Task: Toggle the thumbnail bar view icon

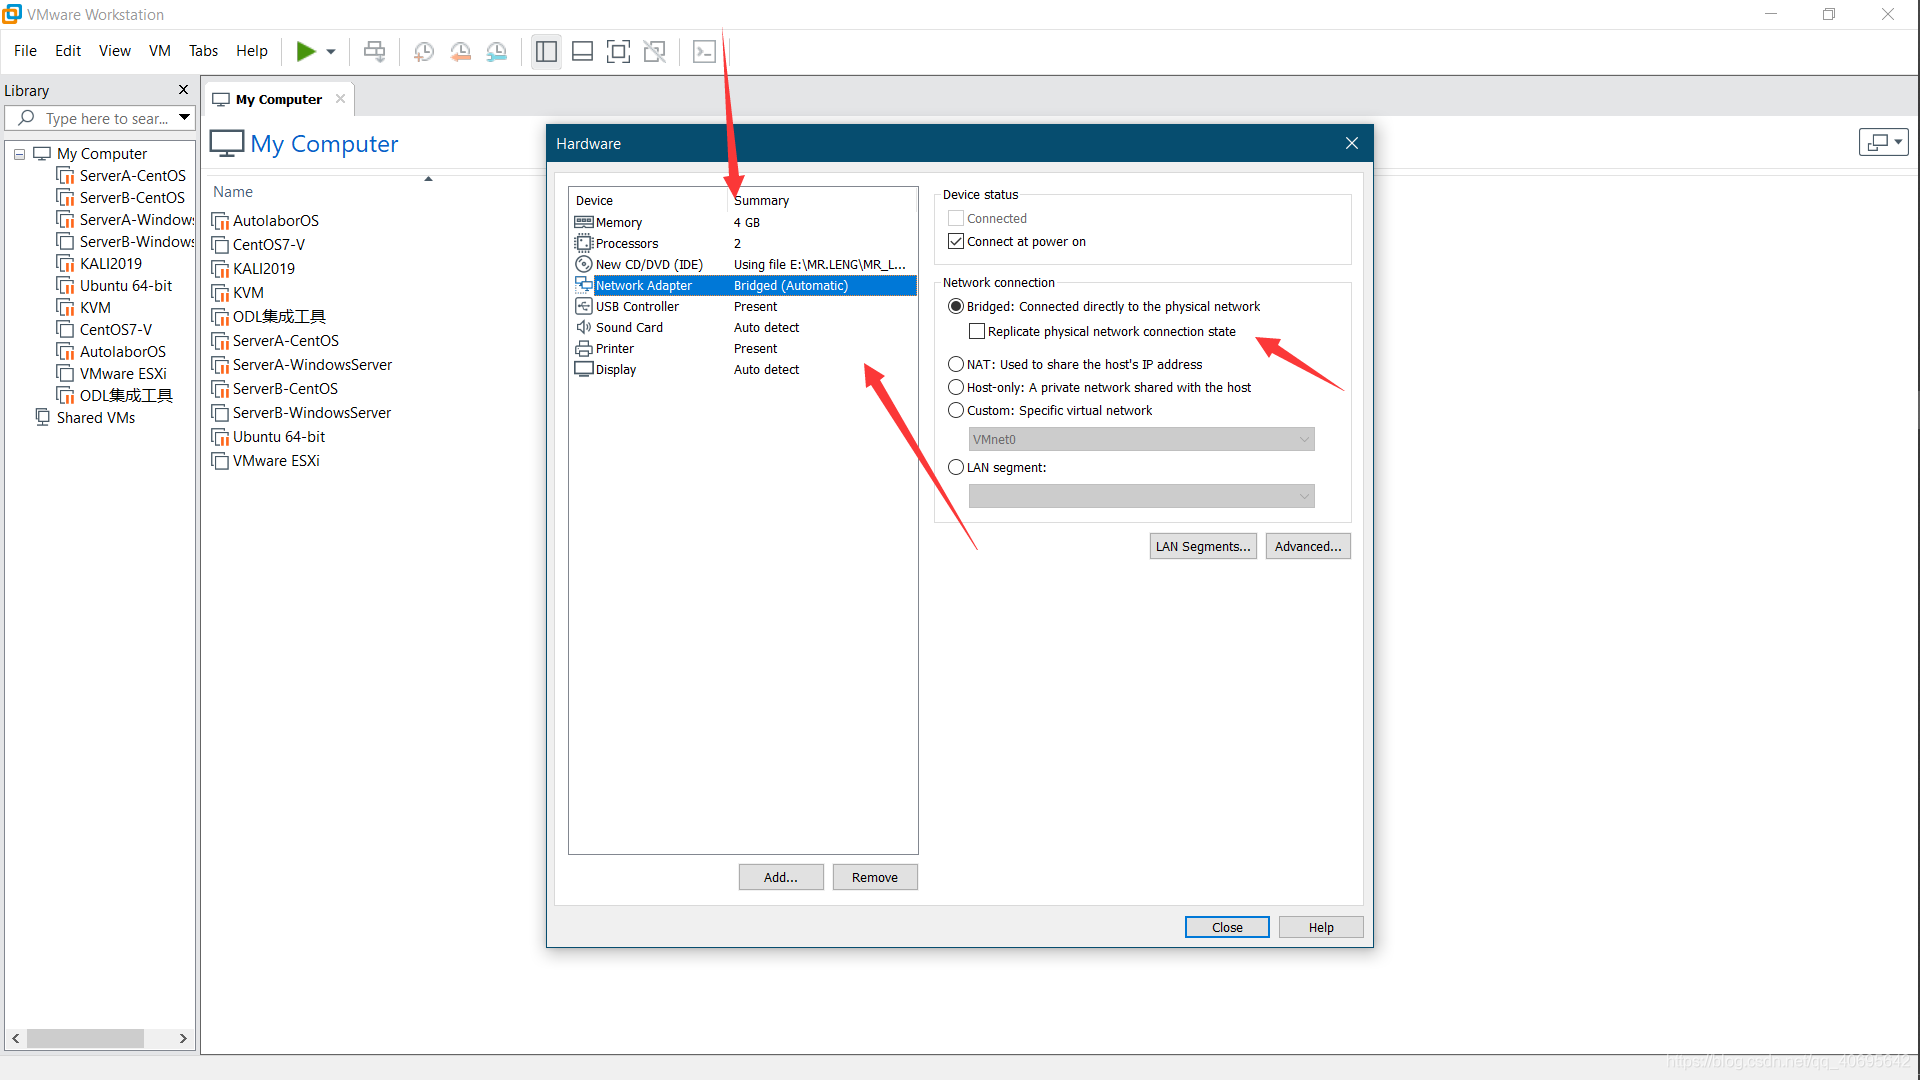Action: 582,51
